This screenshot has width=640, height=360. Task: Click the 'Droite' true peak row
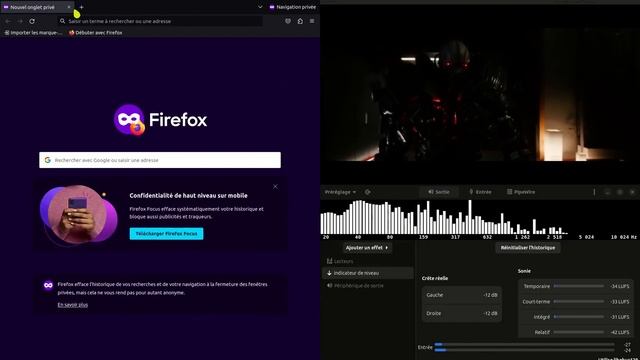pyautogui.click(x=462, y=313)
